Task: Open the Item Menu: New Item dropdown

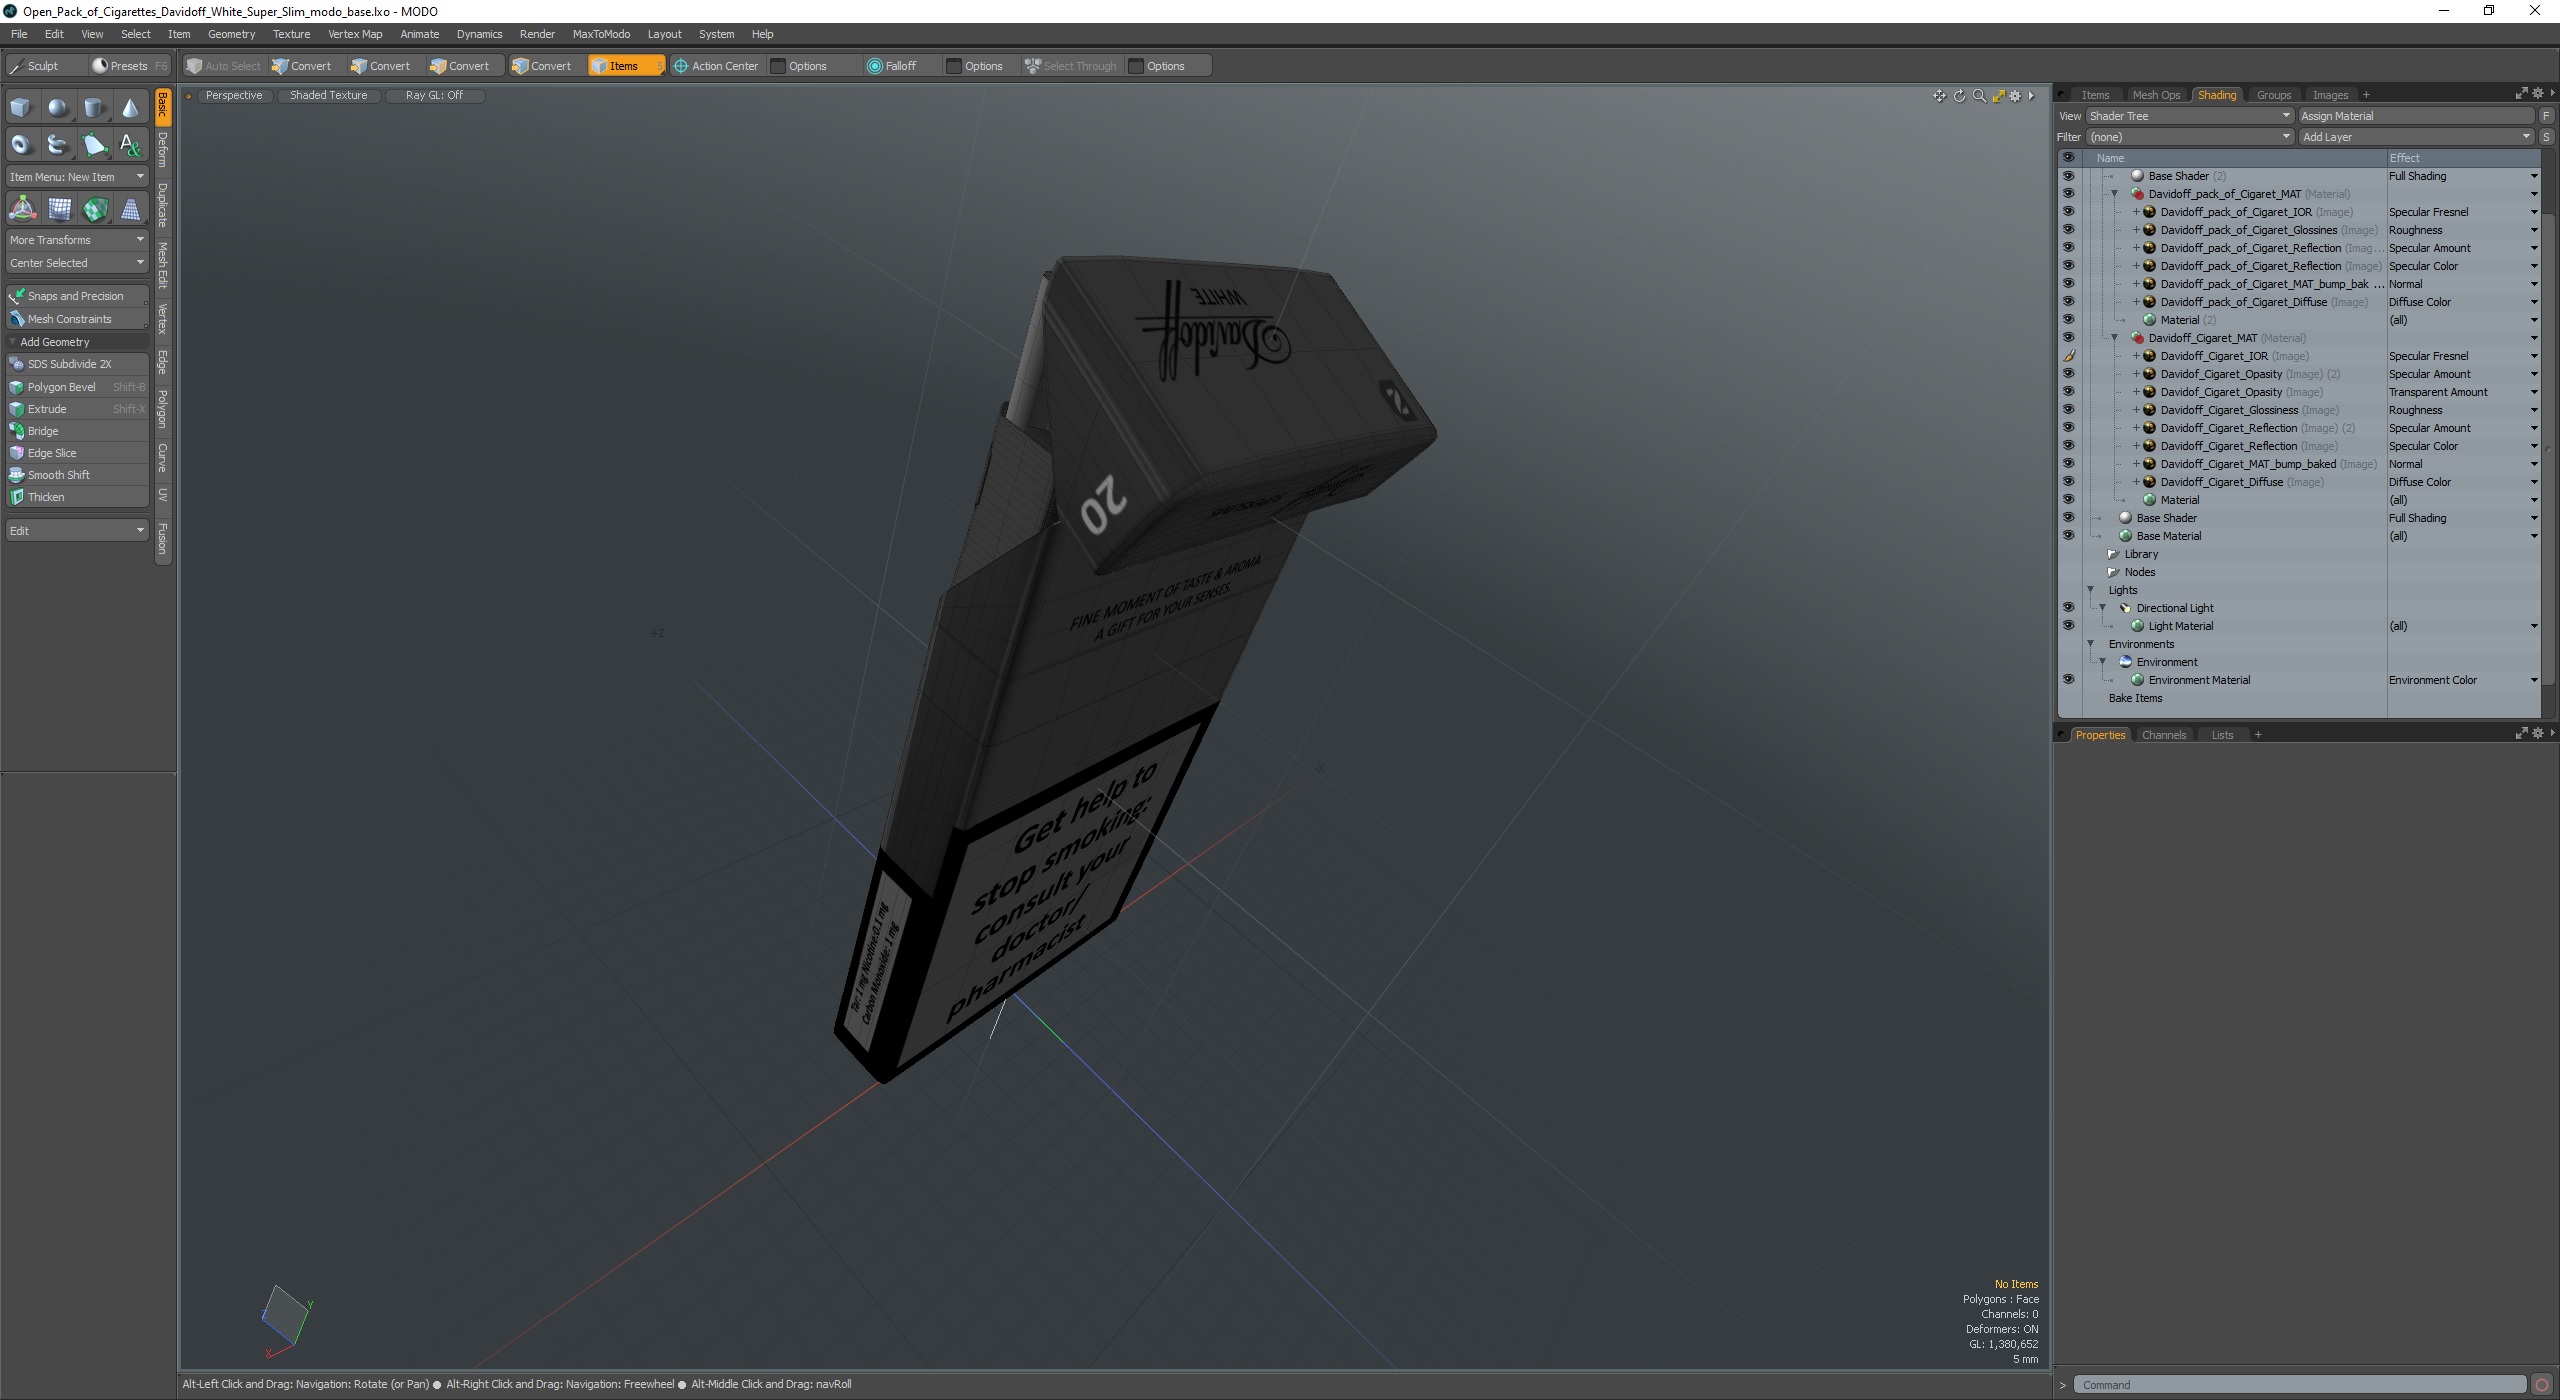Action: pyautogui.click(x=77, y=177)
